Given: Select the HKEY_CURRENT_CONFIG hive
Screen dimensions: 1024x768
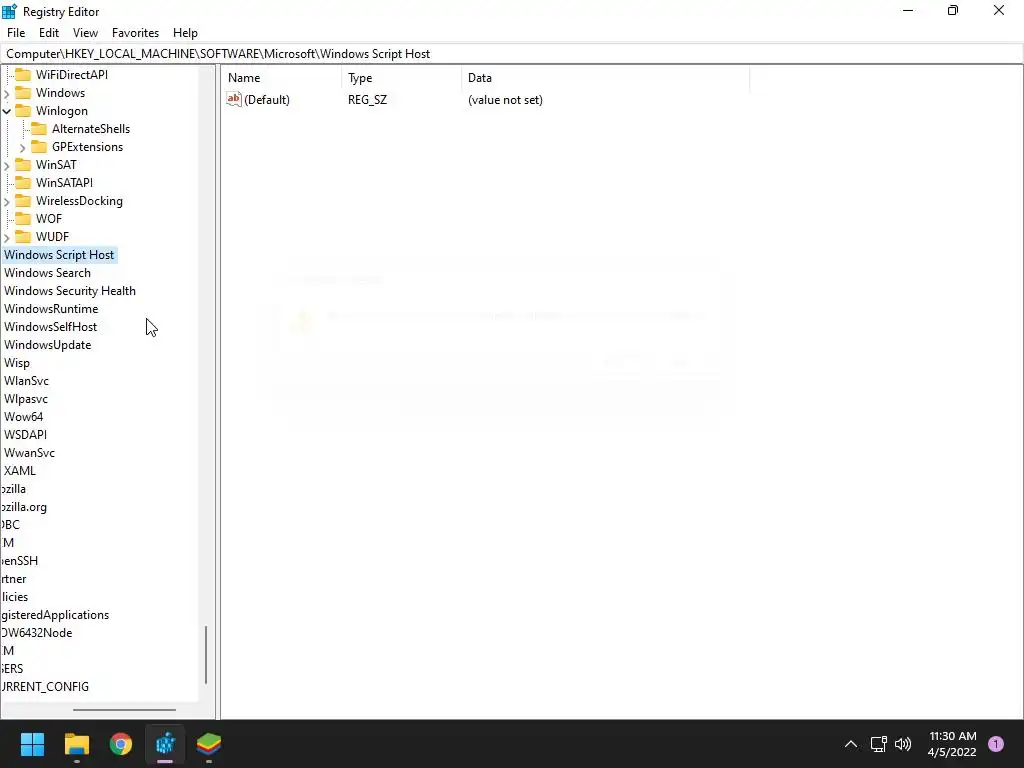Looking at the screenshot, I should click(44, 686).
